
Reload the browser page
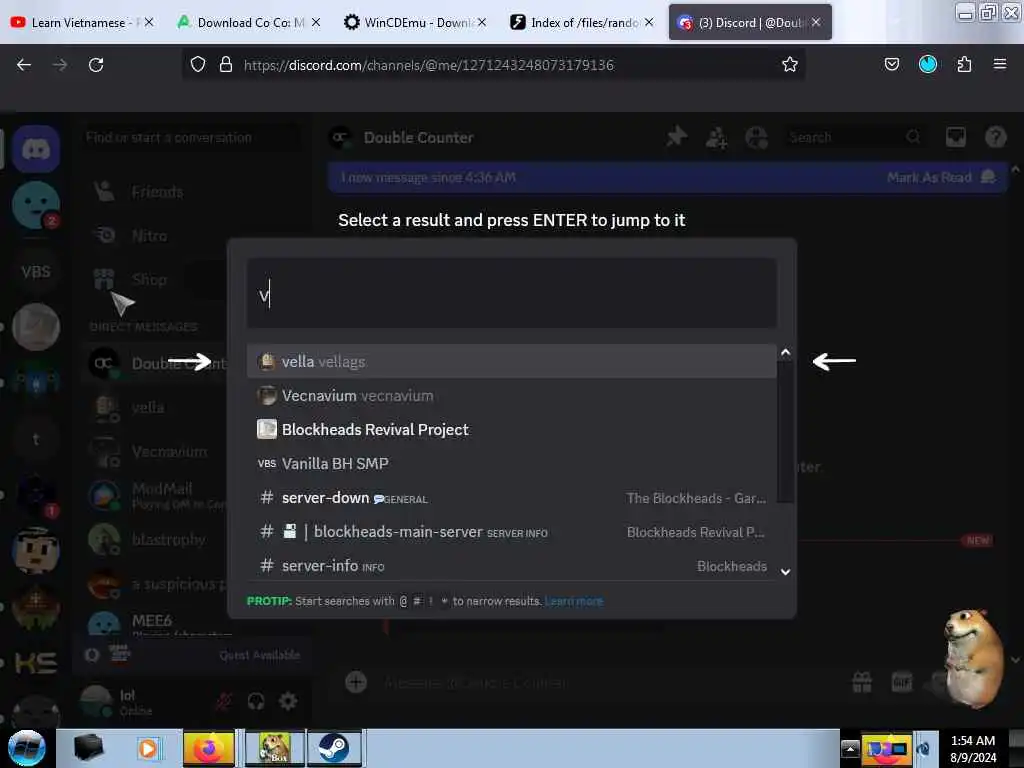[x=96, y=65]
